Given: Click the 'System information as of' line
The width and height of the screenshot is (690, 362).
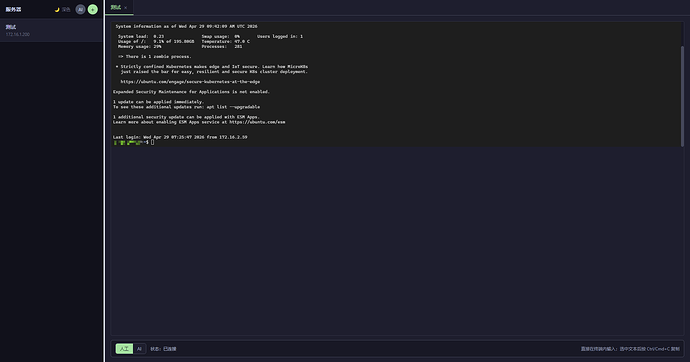Looking at the screenshot, I should tap(187, 26).
